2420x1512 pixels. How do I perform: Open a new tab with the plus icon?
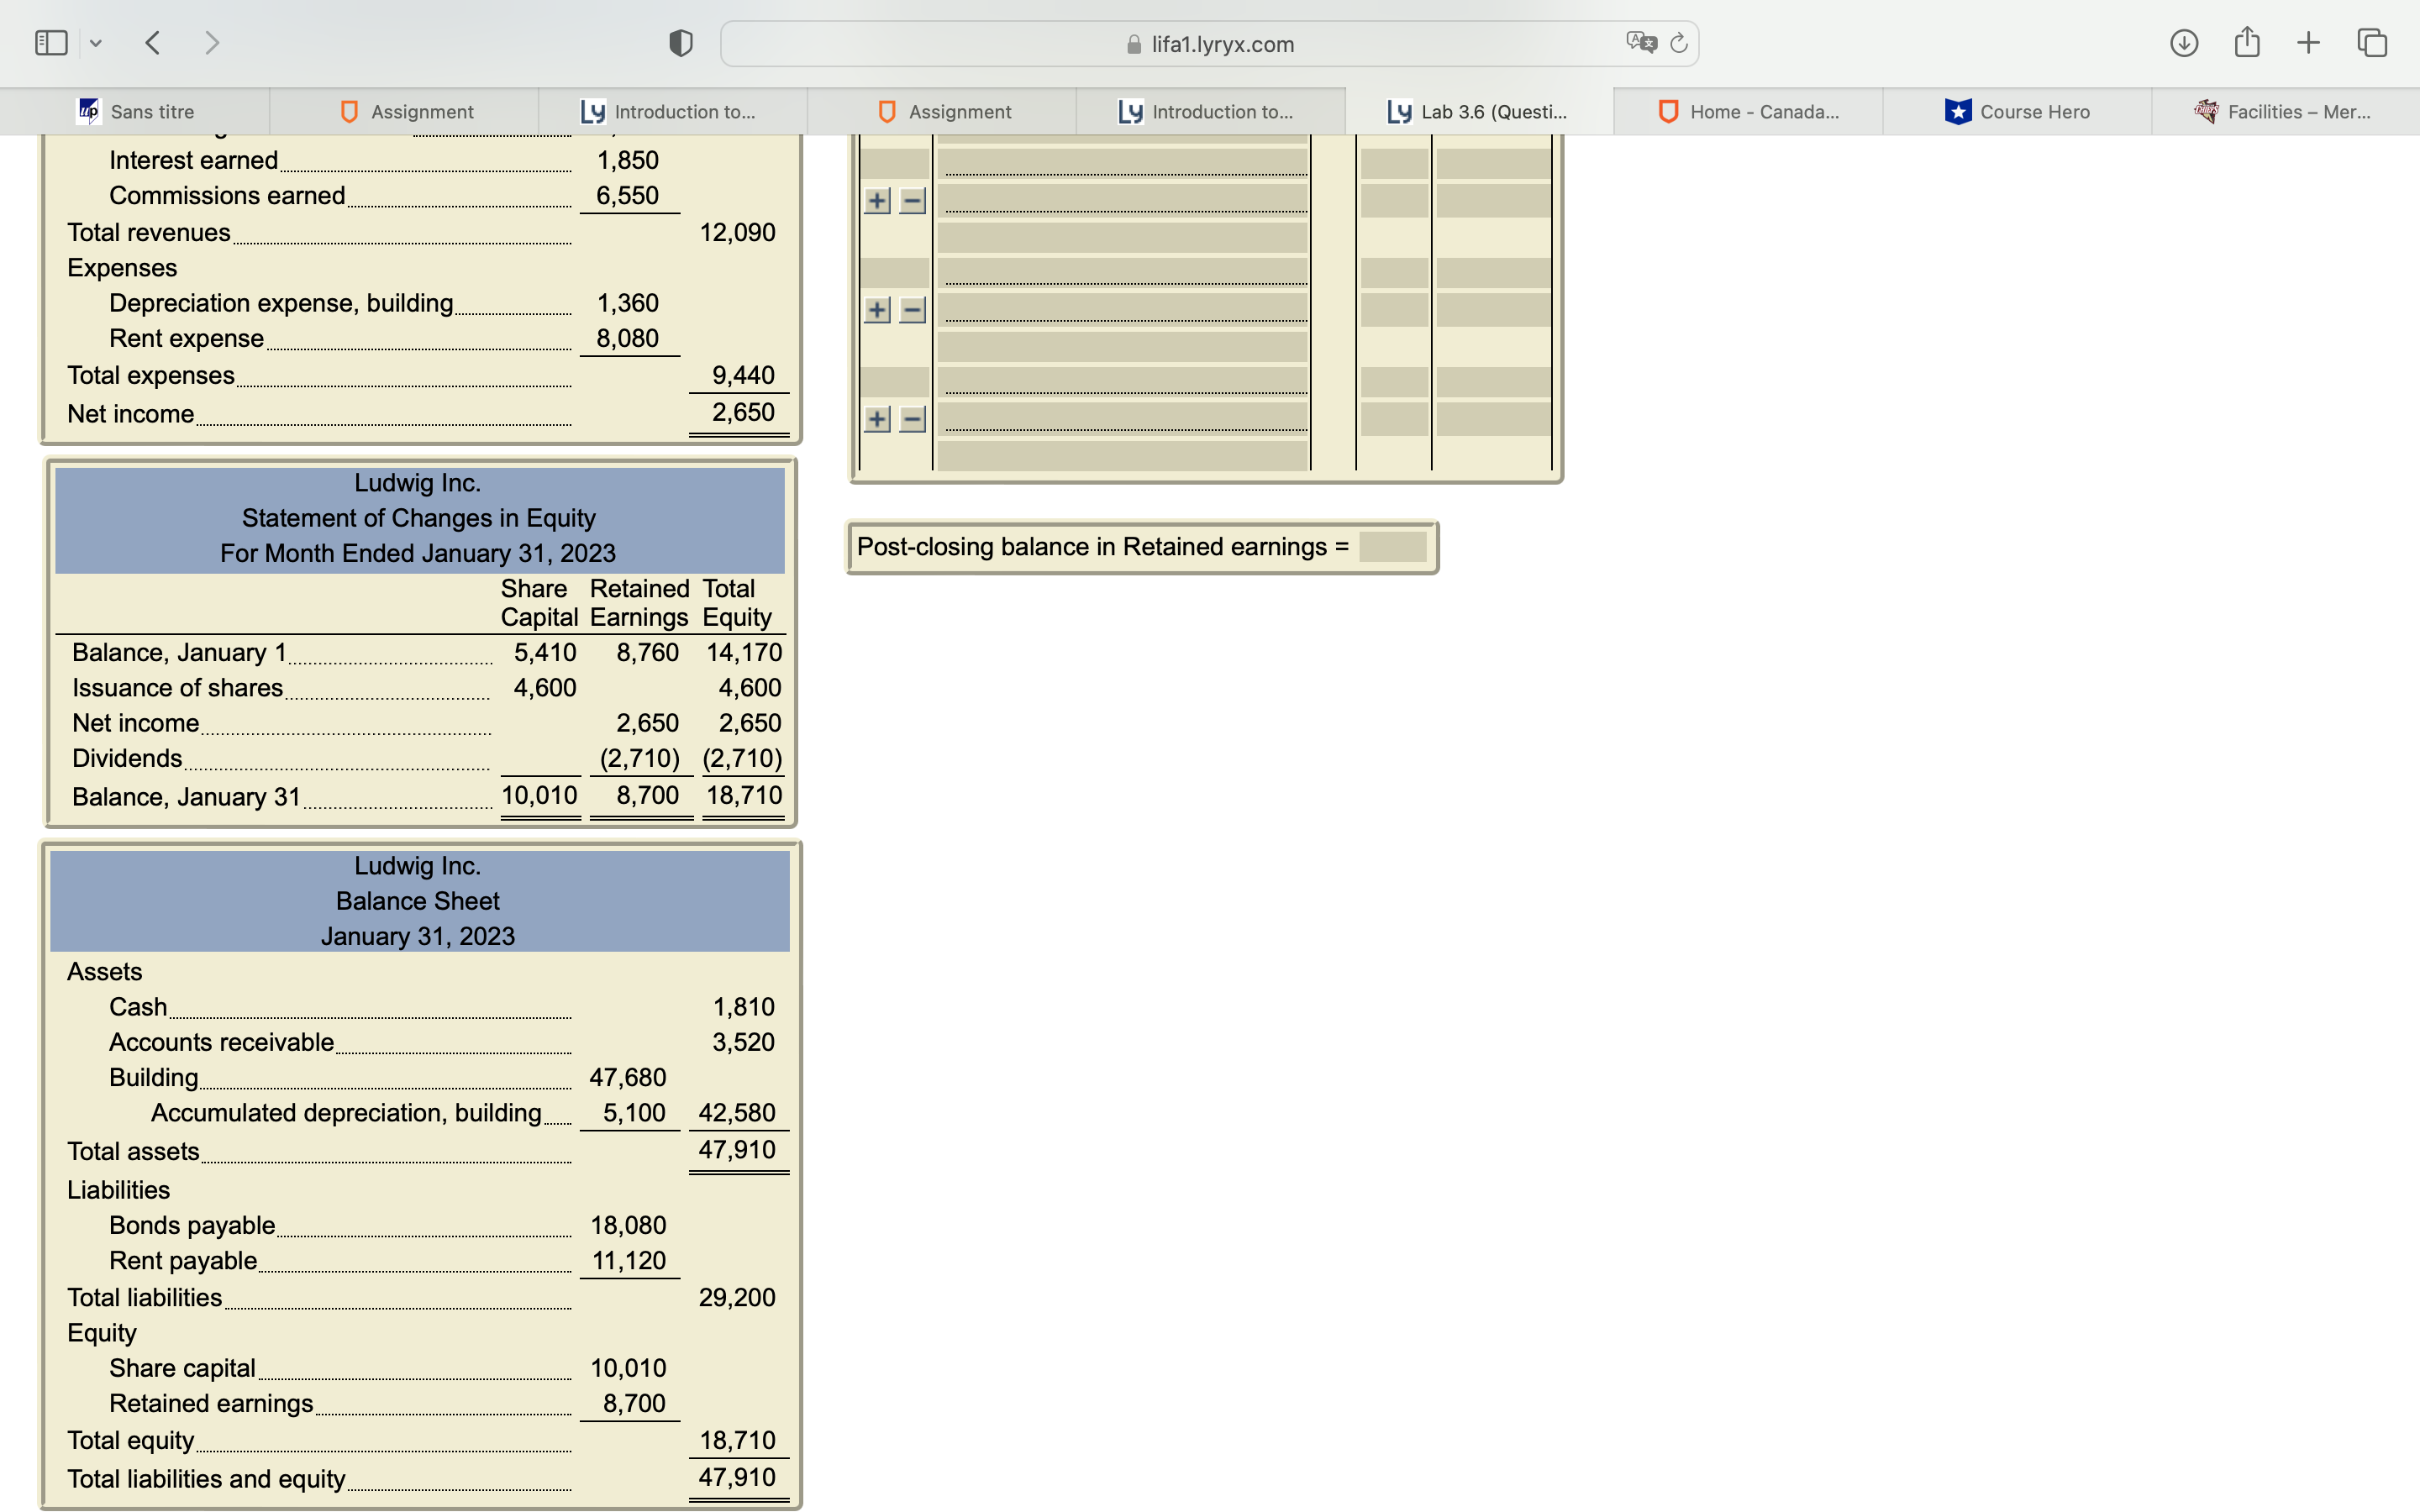click(x=2308, y=42)
